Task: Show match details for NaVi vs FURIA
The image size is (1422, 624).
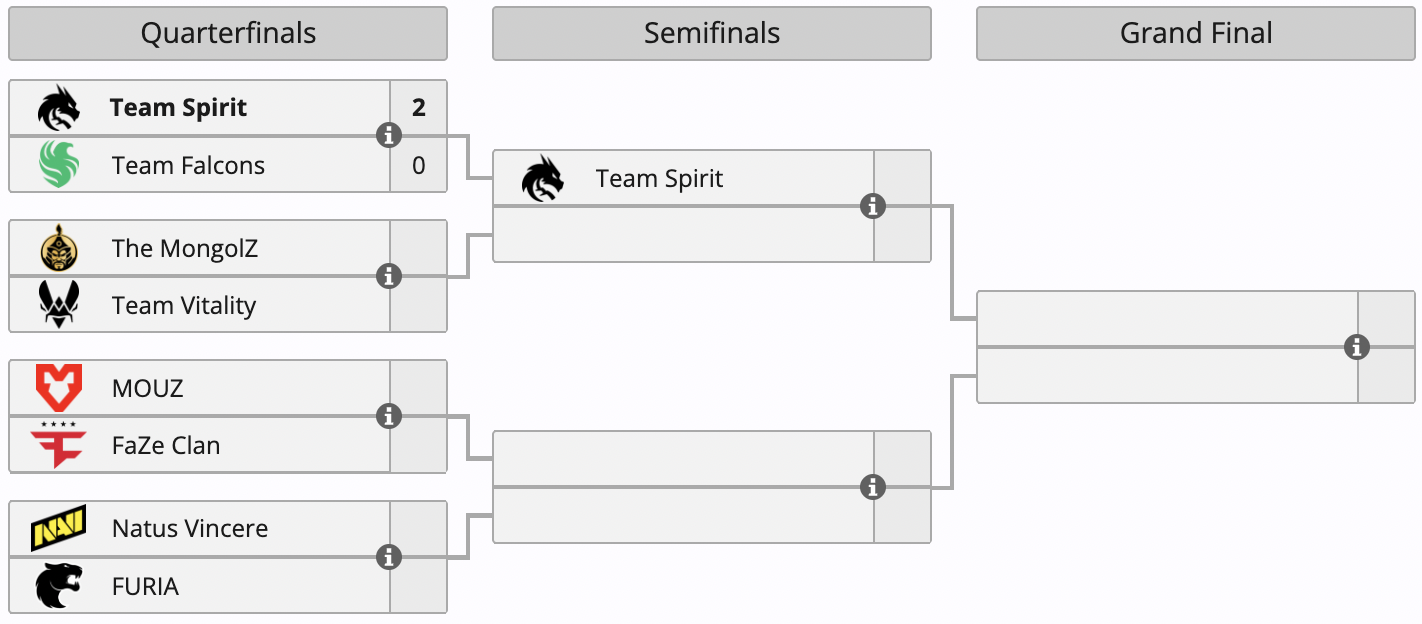Action: coord(389,557)
